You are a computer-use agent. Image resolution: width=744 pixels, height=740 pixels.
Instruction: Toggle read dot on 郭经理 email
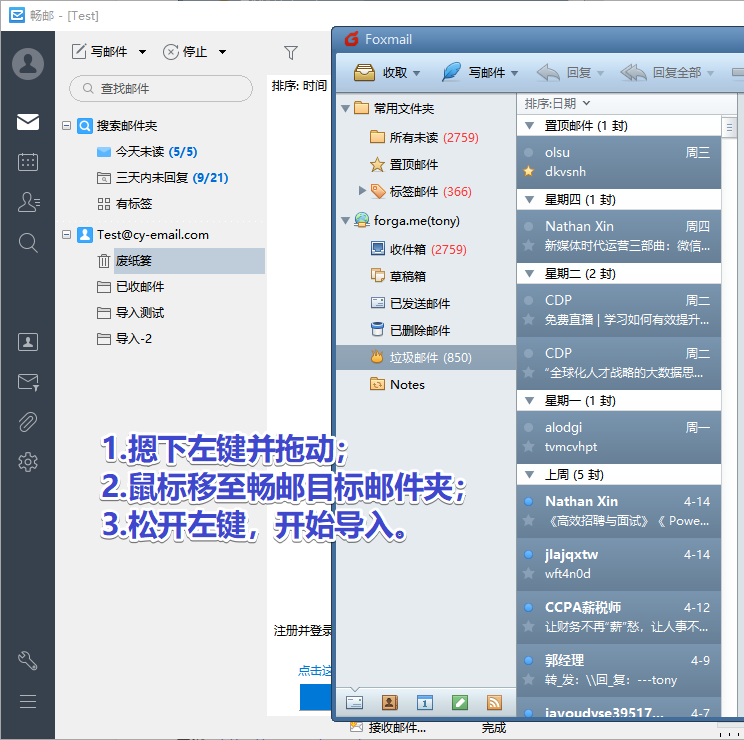tap(528, 660)
